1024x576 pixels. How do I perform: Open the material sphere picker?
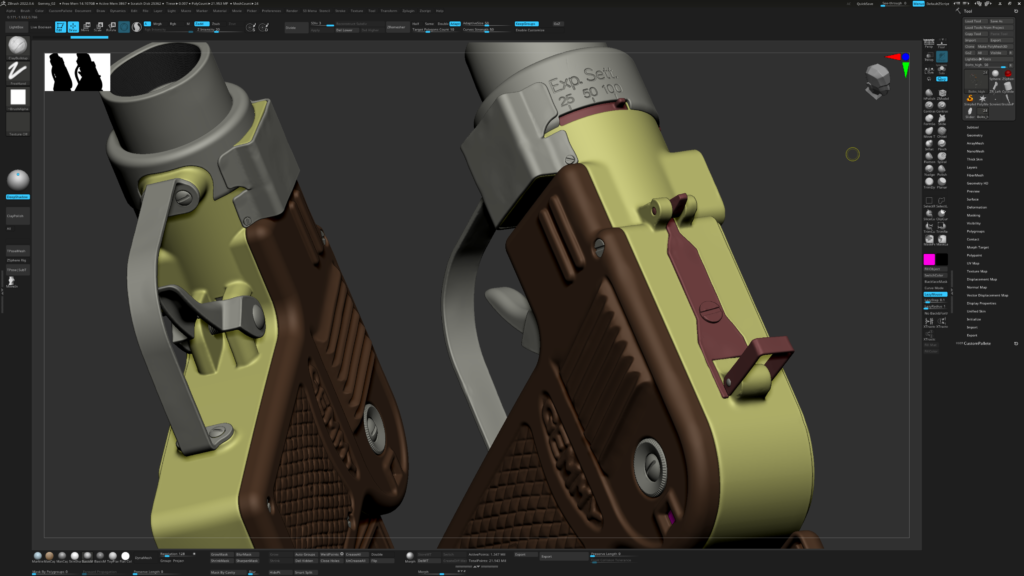click(x=17, y=180)
